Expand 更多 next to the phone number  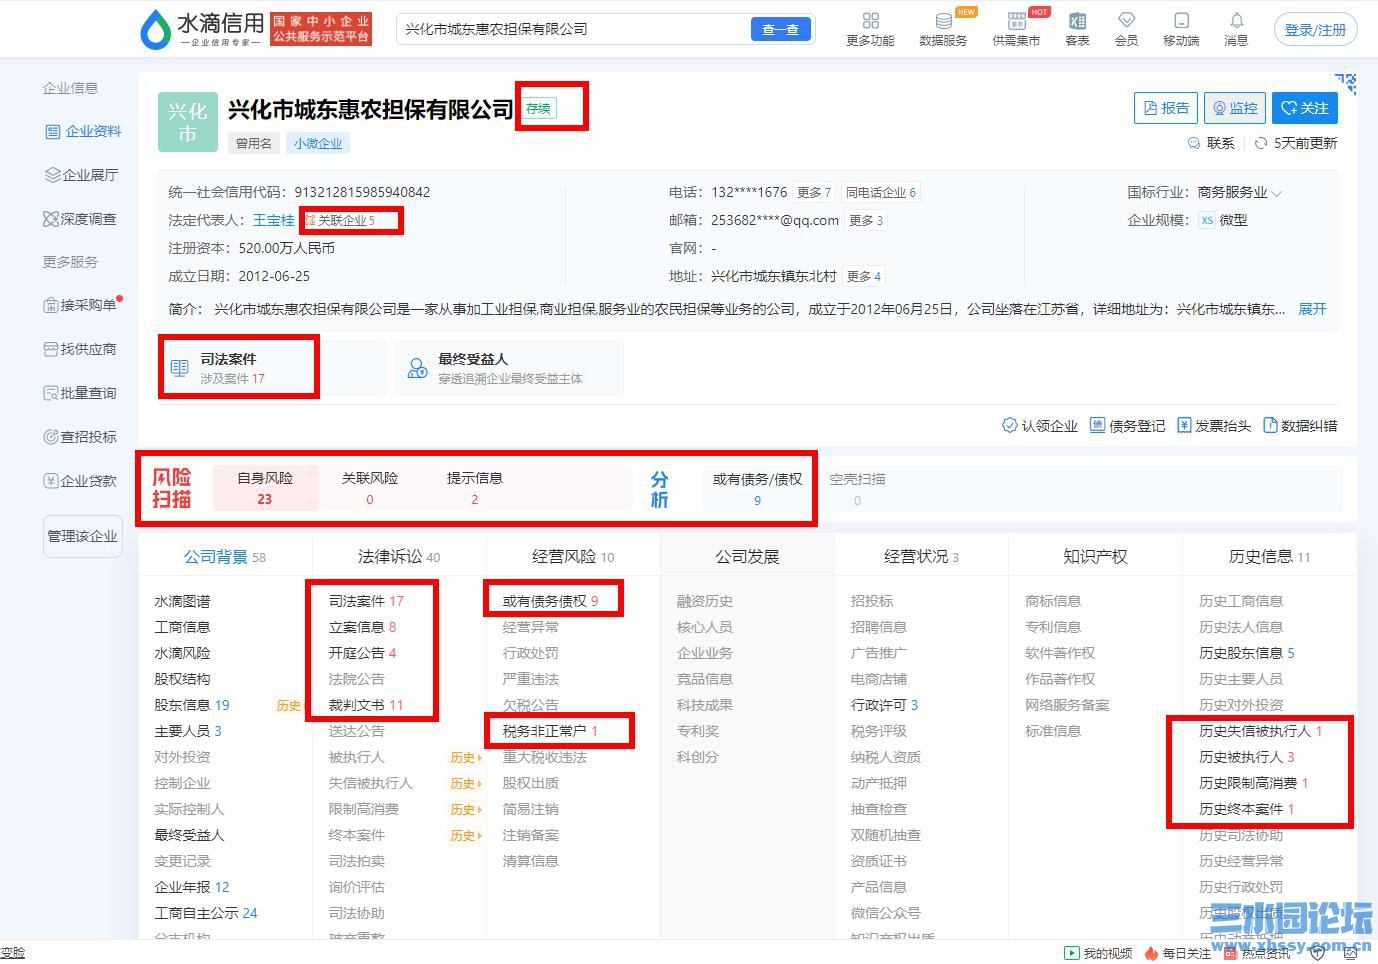click(813, 192)
